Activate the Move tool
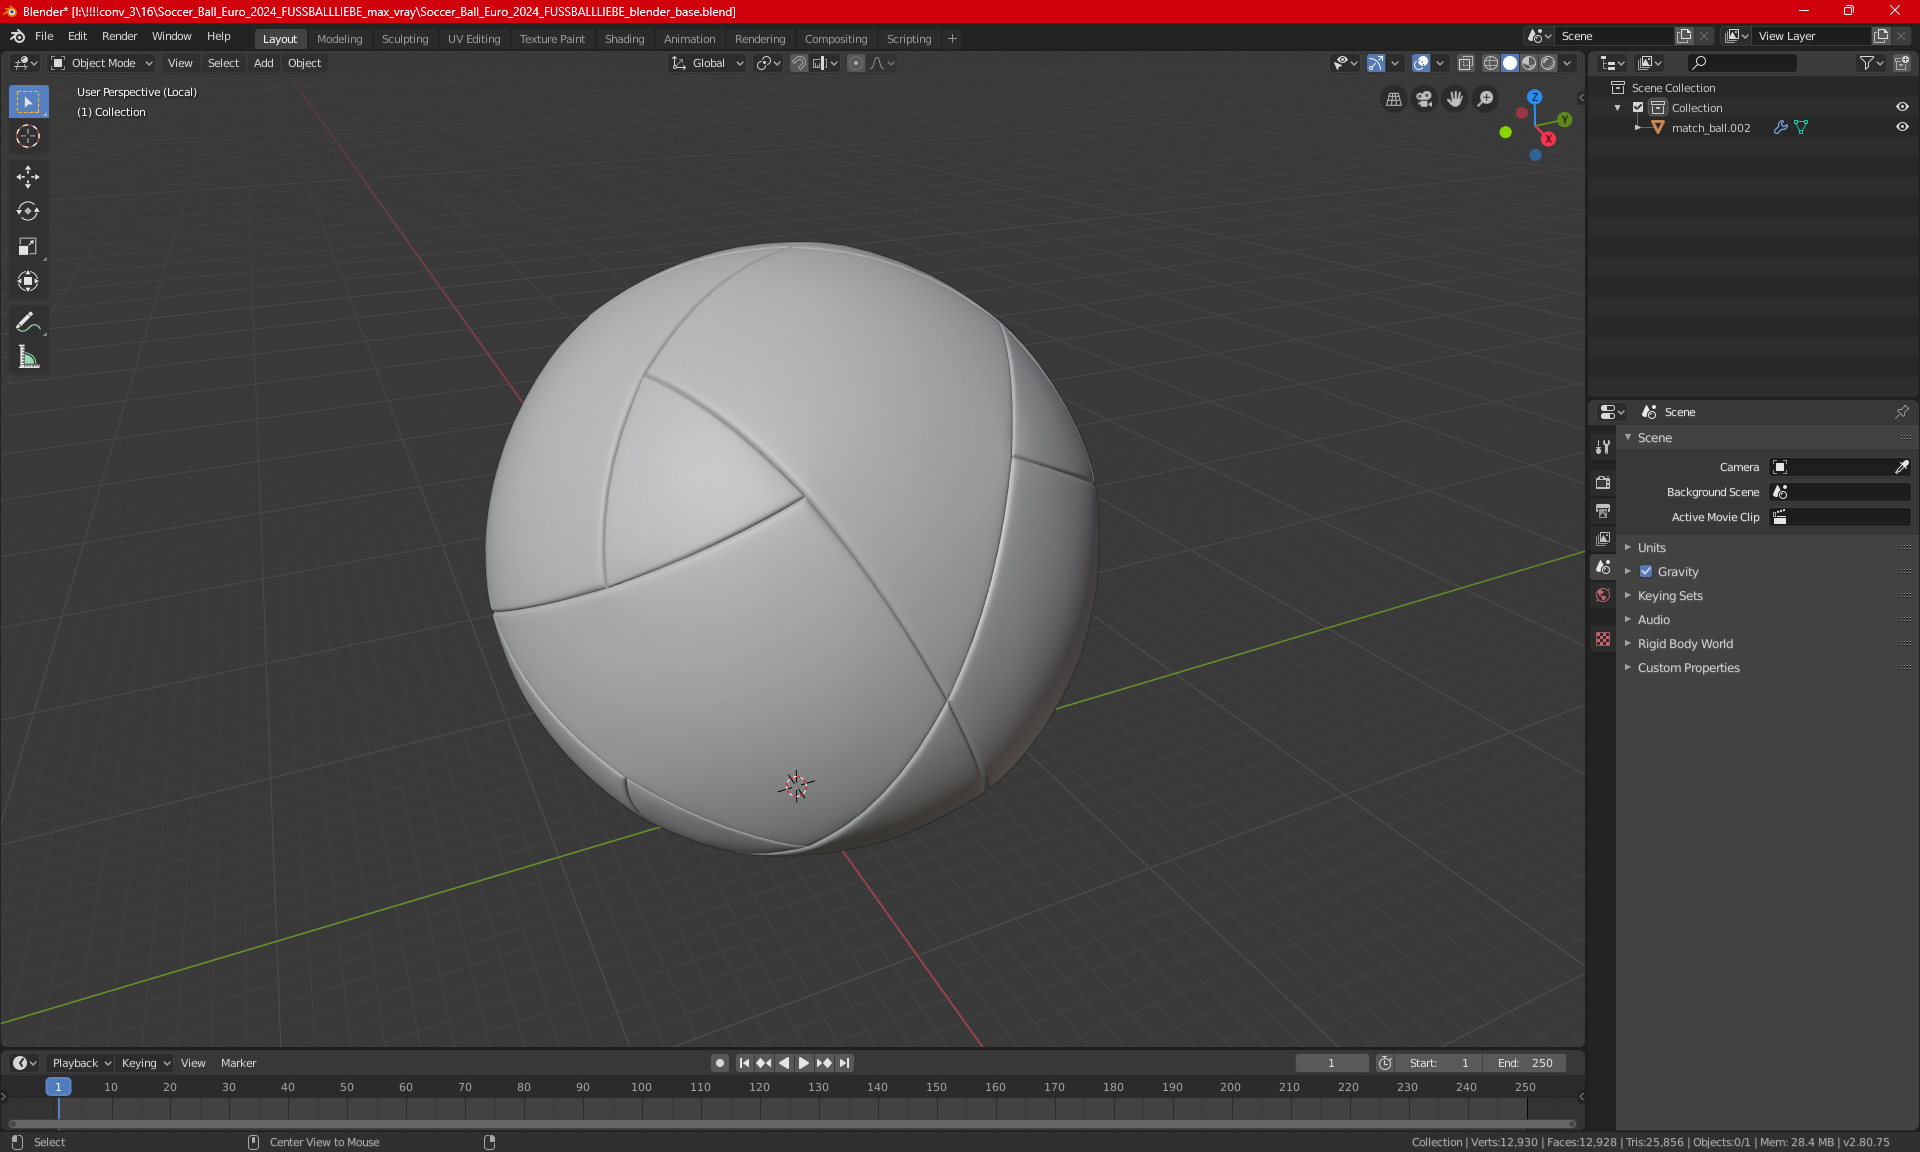1920x1152 pixels. [x=28, y=177]
